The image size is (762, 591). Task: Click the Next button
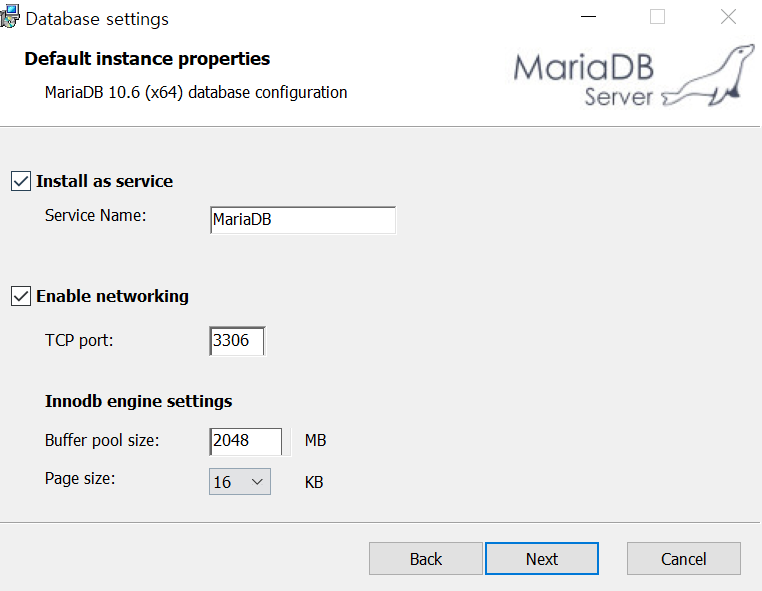point(542,559)
